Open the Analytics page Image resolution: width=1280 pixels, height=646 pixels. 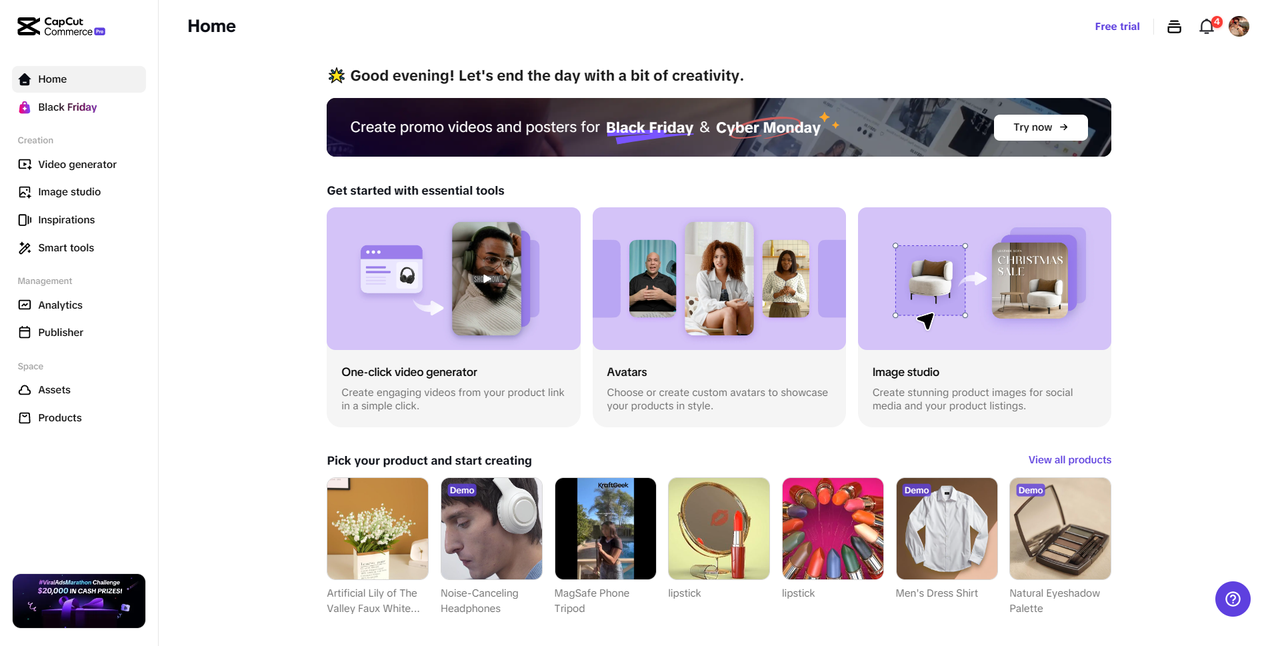click(x=60, y=305)
